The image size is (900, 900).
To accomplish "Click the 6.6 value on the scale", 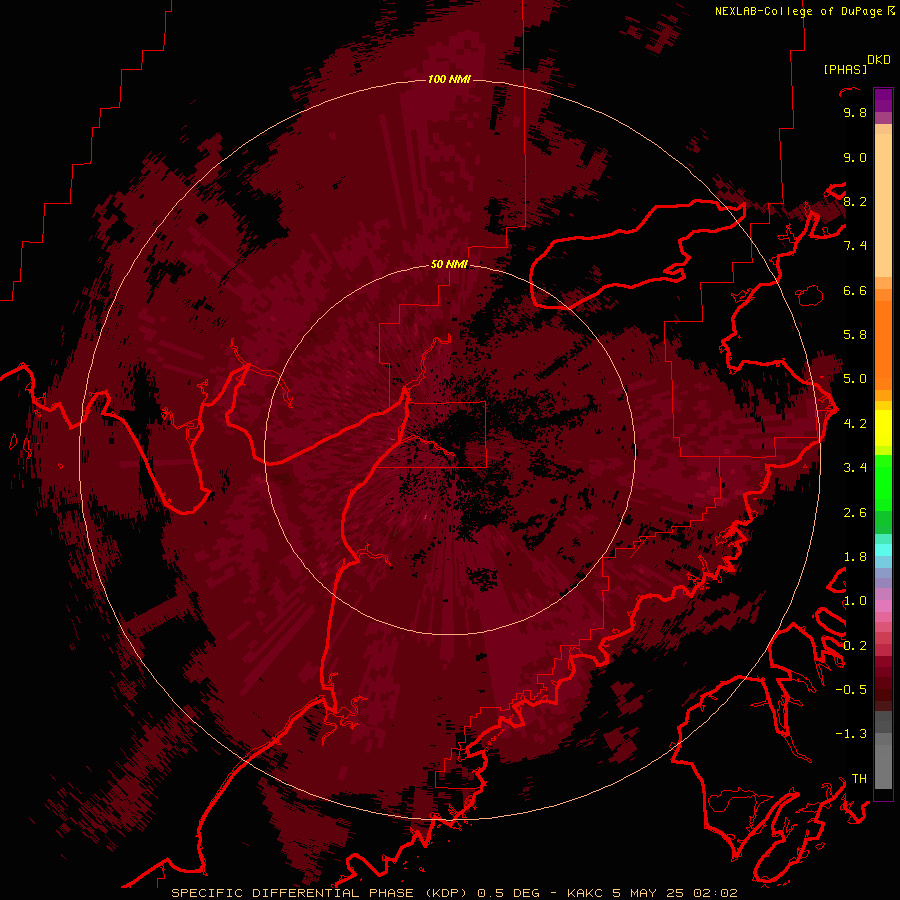I will tap(855, 290).
